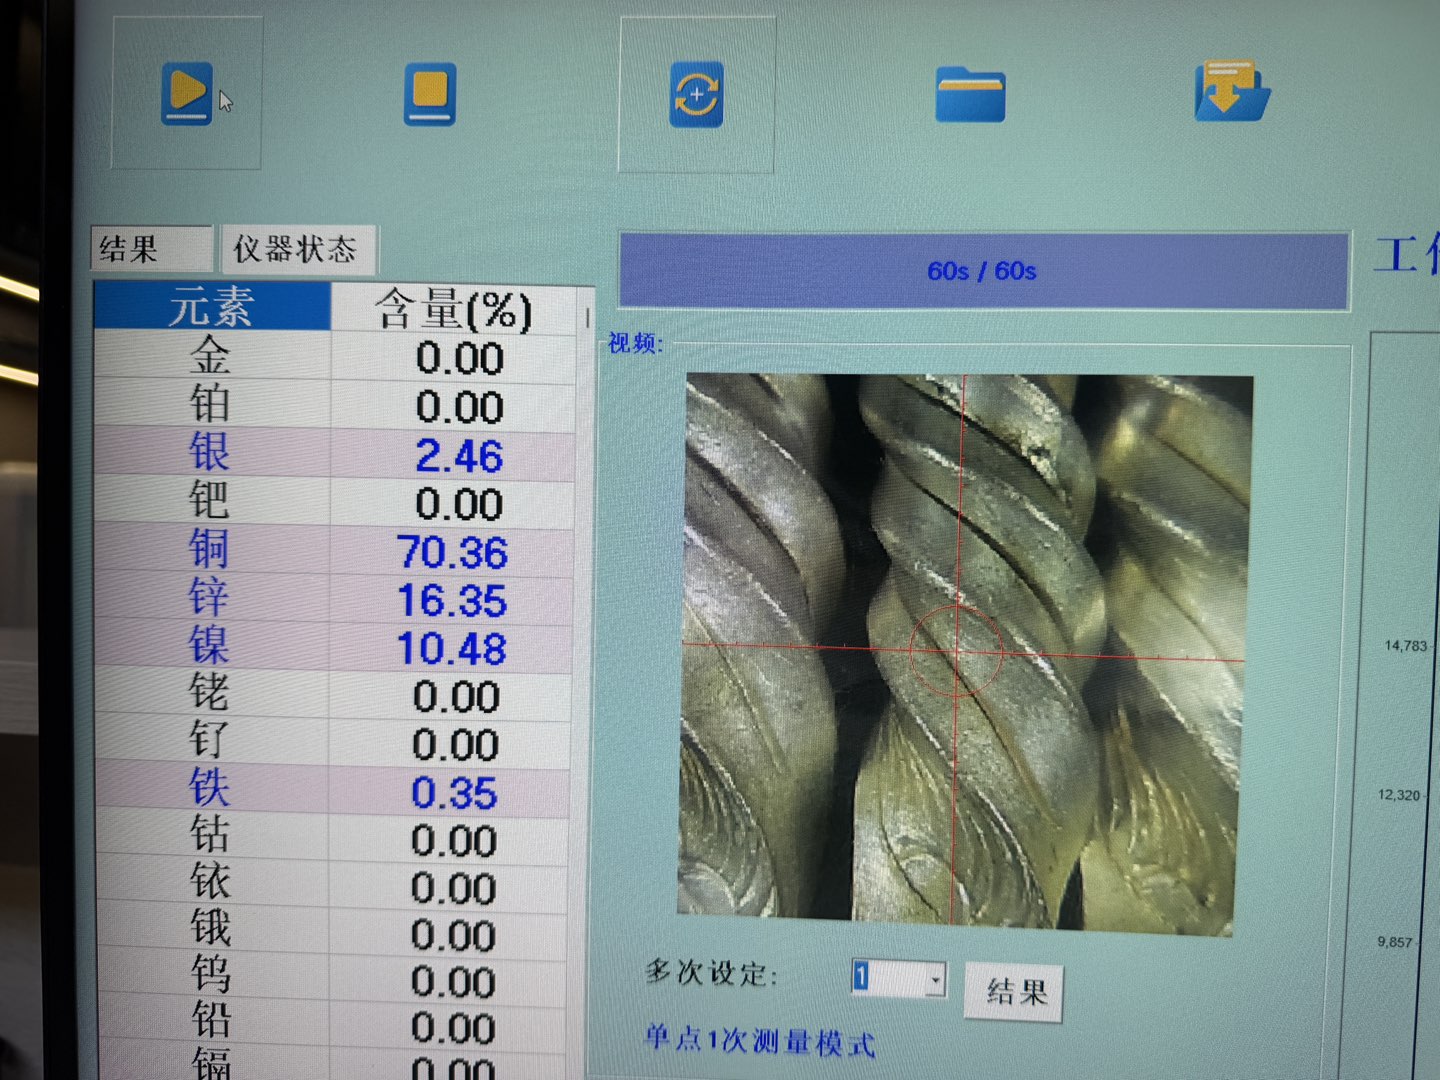
Task: Select the 银 row in results table
Action: pos(210,453)
